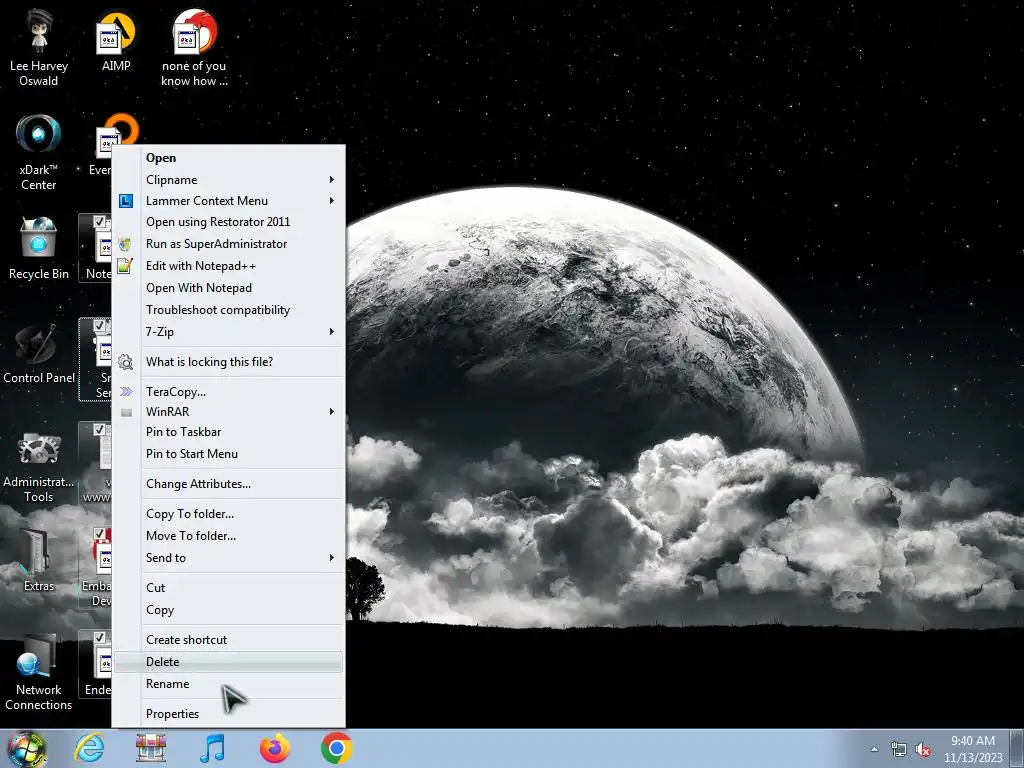
Task: Select Open With Notepad
Action: [x=229, y=288]
